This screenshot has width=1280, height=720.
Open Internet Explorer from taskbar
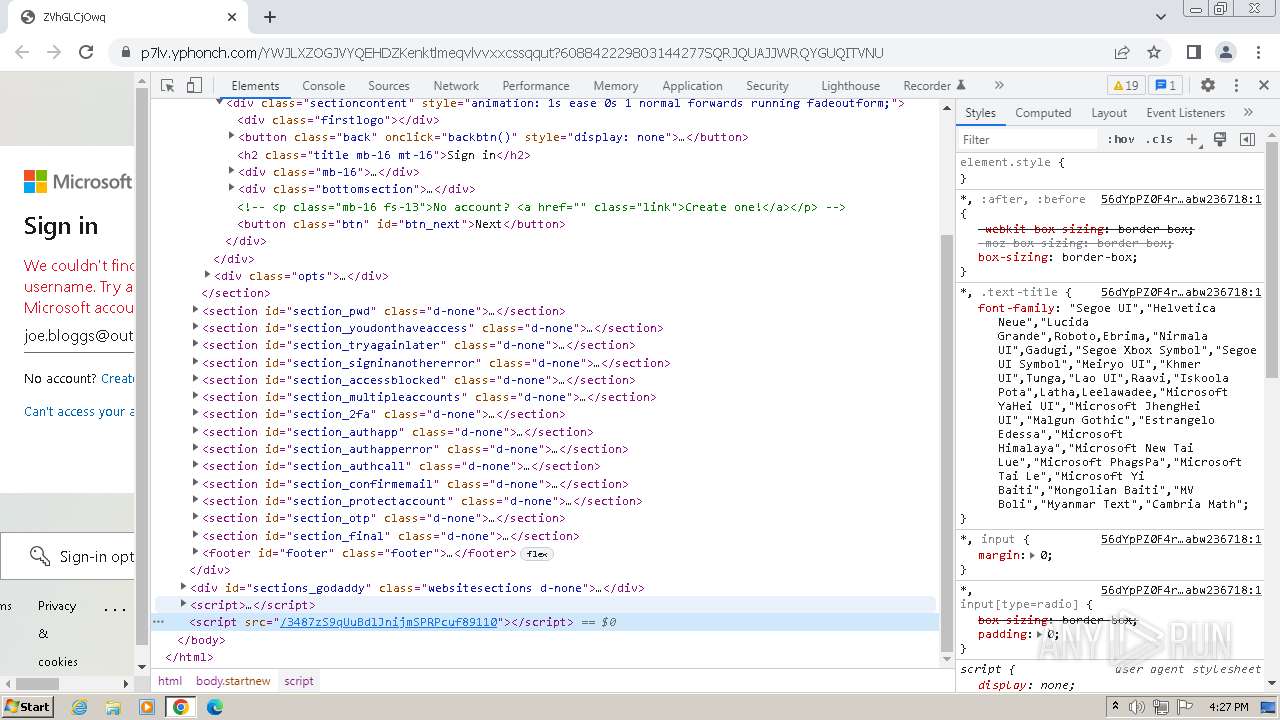[79, 707]
